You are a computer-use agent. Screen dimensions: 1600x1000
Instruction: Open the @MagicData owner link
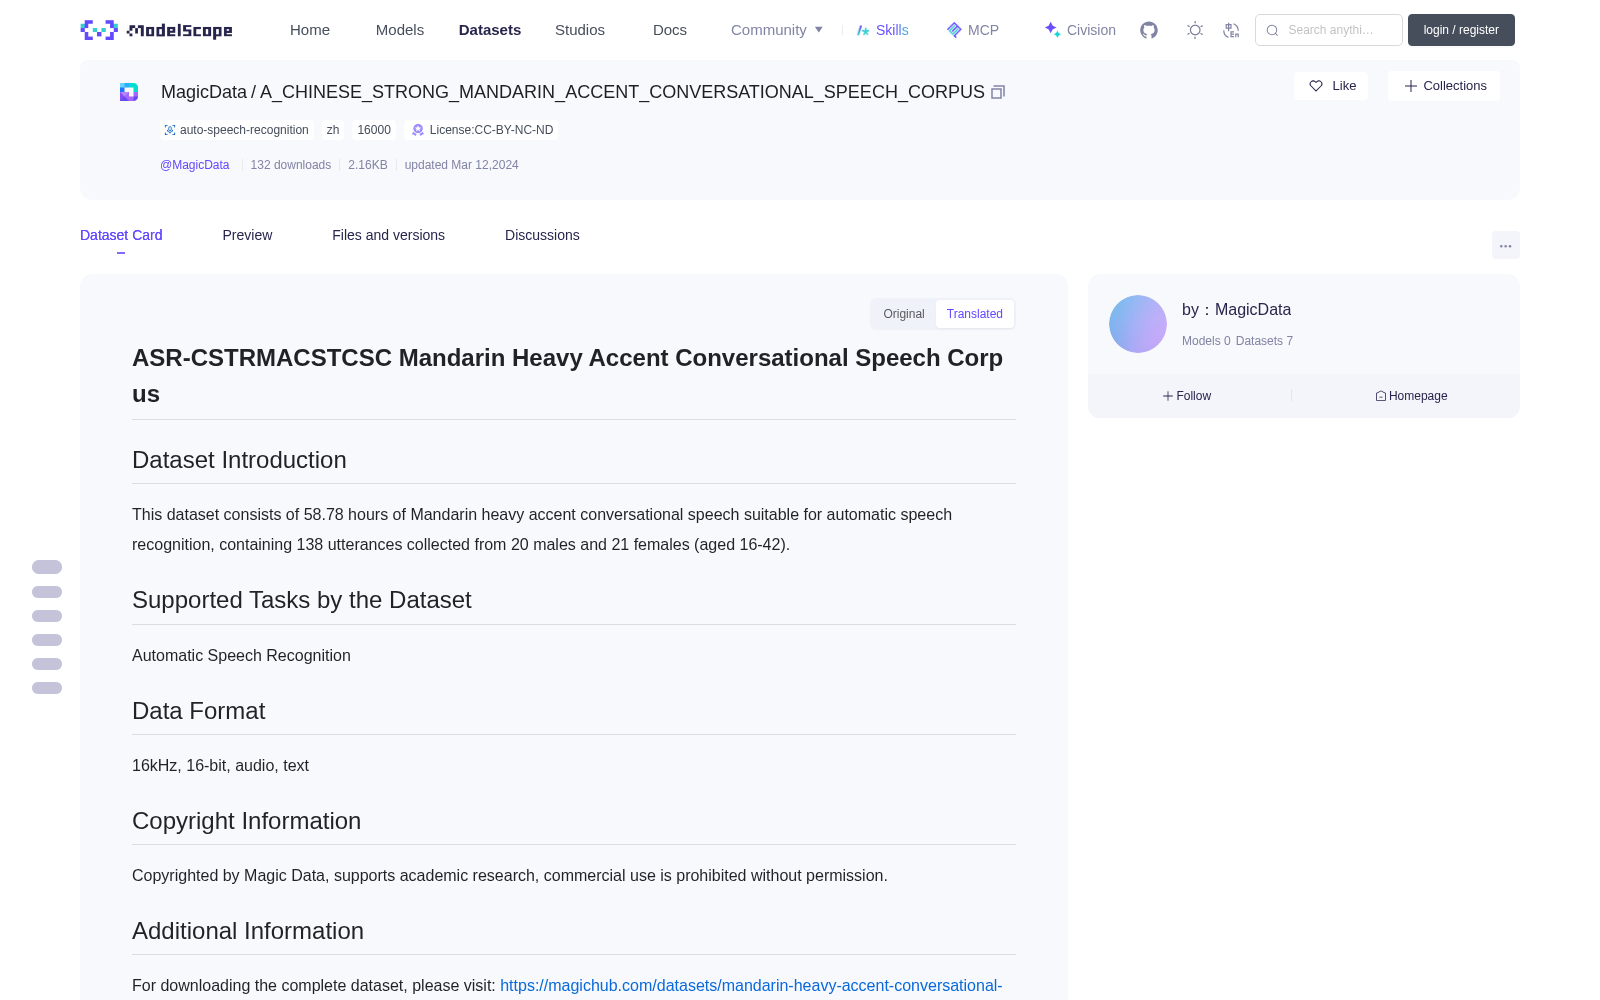195,165
